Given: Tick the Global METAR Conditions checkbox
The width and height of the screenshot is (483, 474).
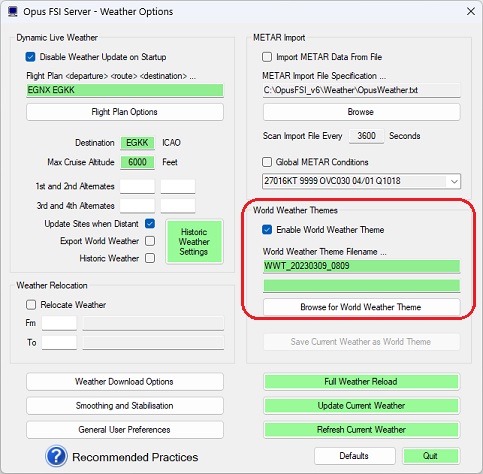Looking at the screenshot, I should 267,162.
